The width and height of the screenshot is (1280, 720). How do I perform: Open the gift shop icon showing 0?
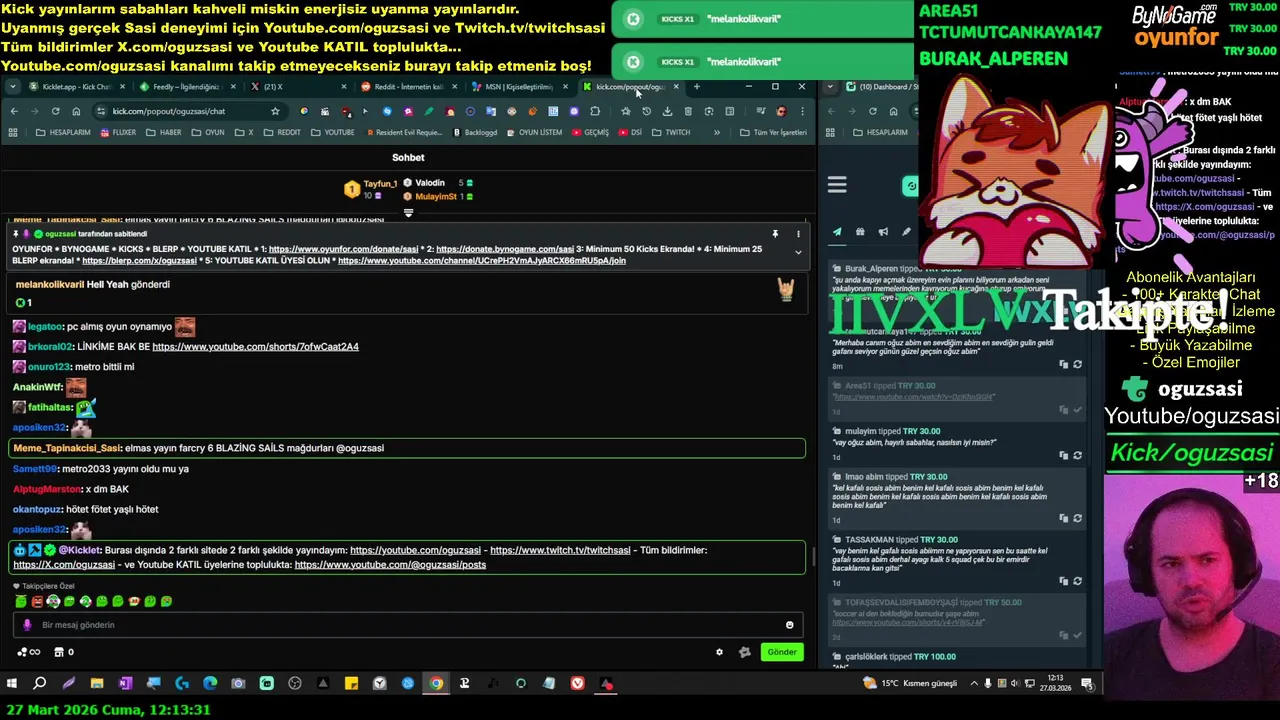point(63,652)
